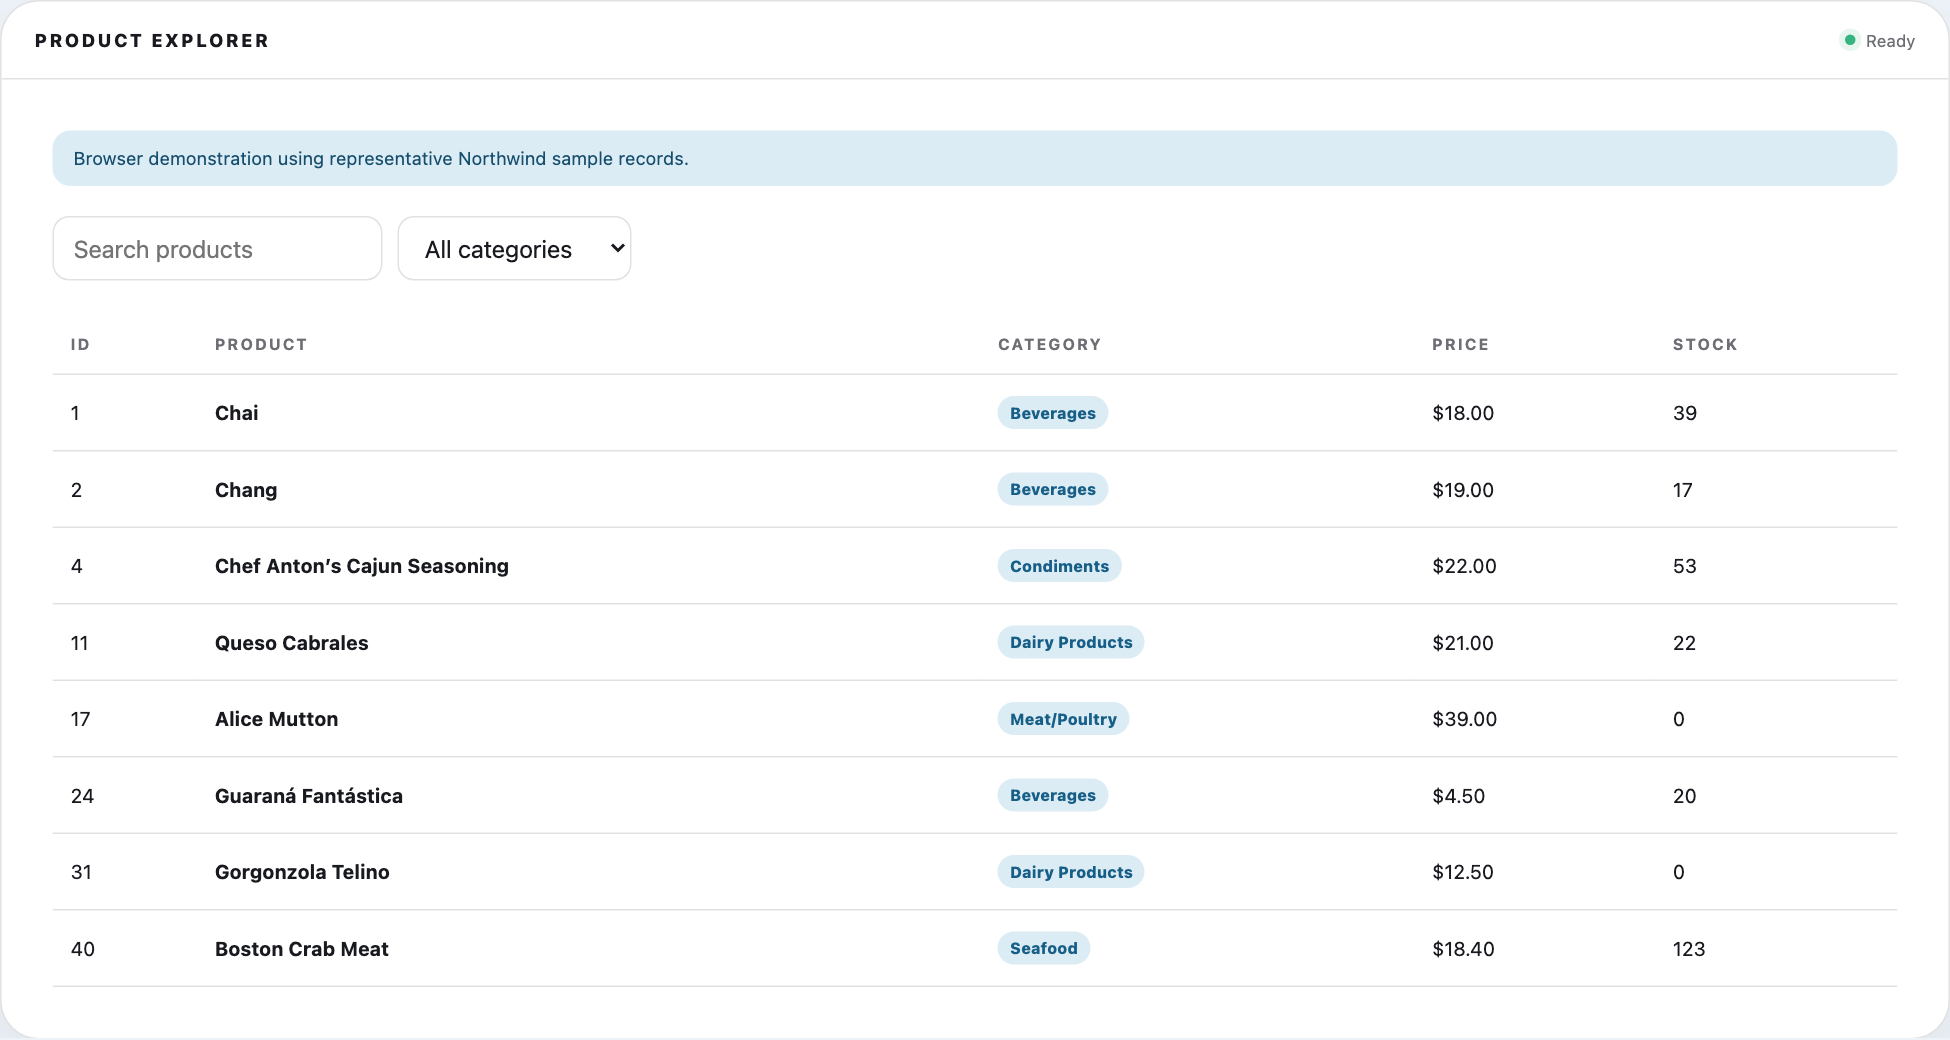
Task: Click the Seafood category tag
Action: tap(1043, 948)
